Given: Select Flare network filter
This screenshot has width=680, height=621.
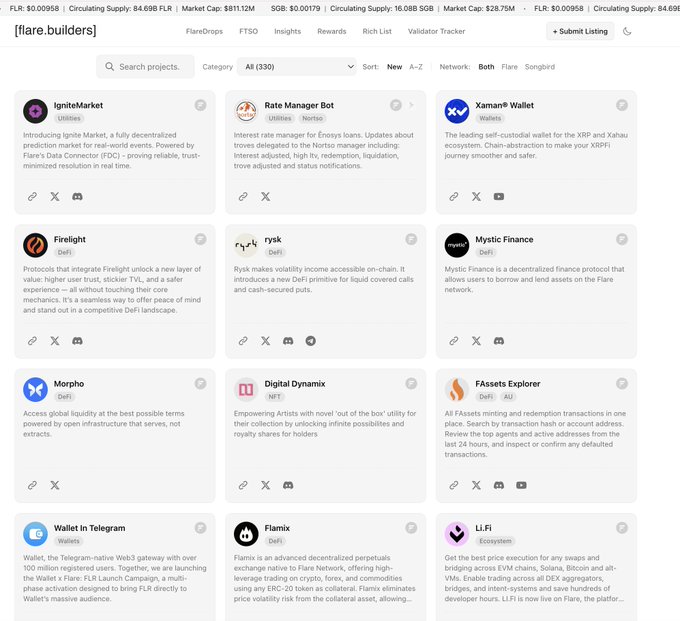Looking at the screenshot, I should (x=510, y=67).
